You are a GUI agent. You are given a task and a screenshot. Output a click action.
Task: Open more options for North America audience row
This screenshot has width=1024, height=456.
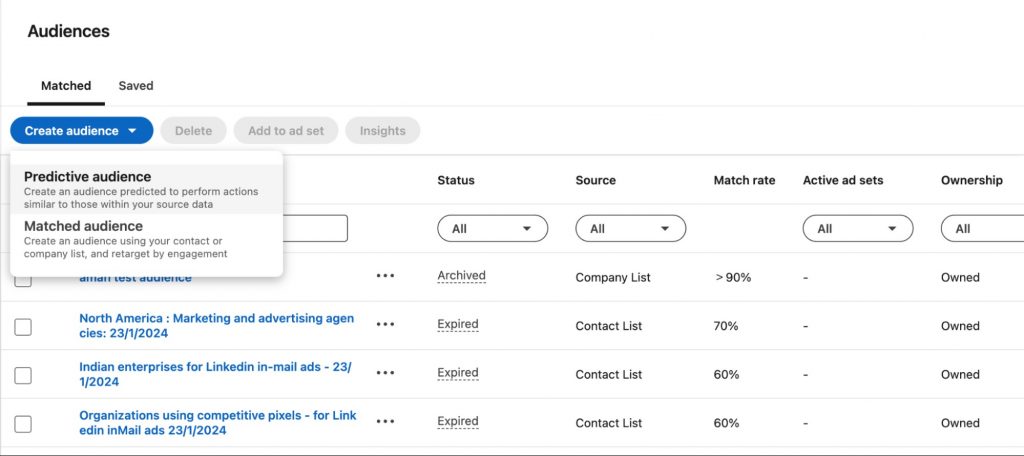(385, 325)
